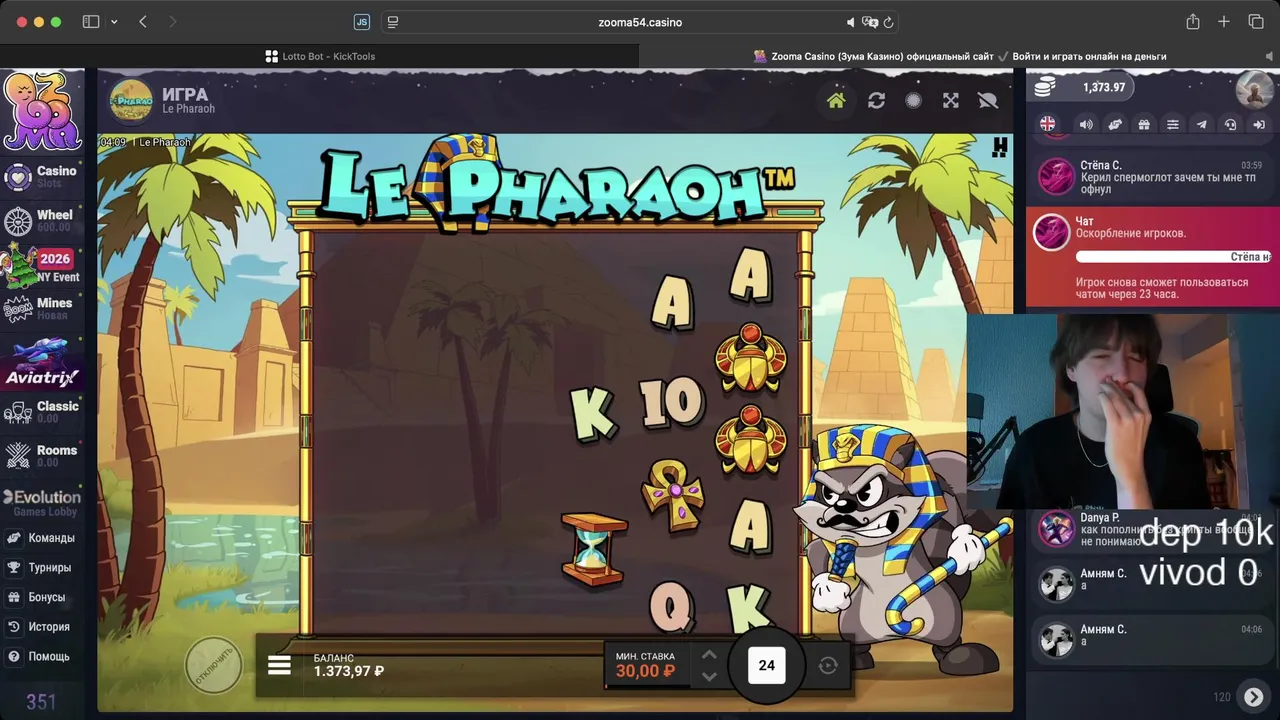The height and width of the screenshot is (720, 1280).
Task: Click the Hacksaw H logo in the game
Action: coord(999,148)
